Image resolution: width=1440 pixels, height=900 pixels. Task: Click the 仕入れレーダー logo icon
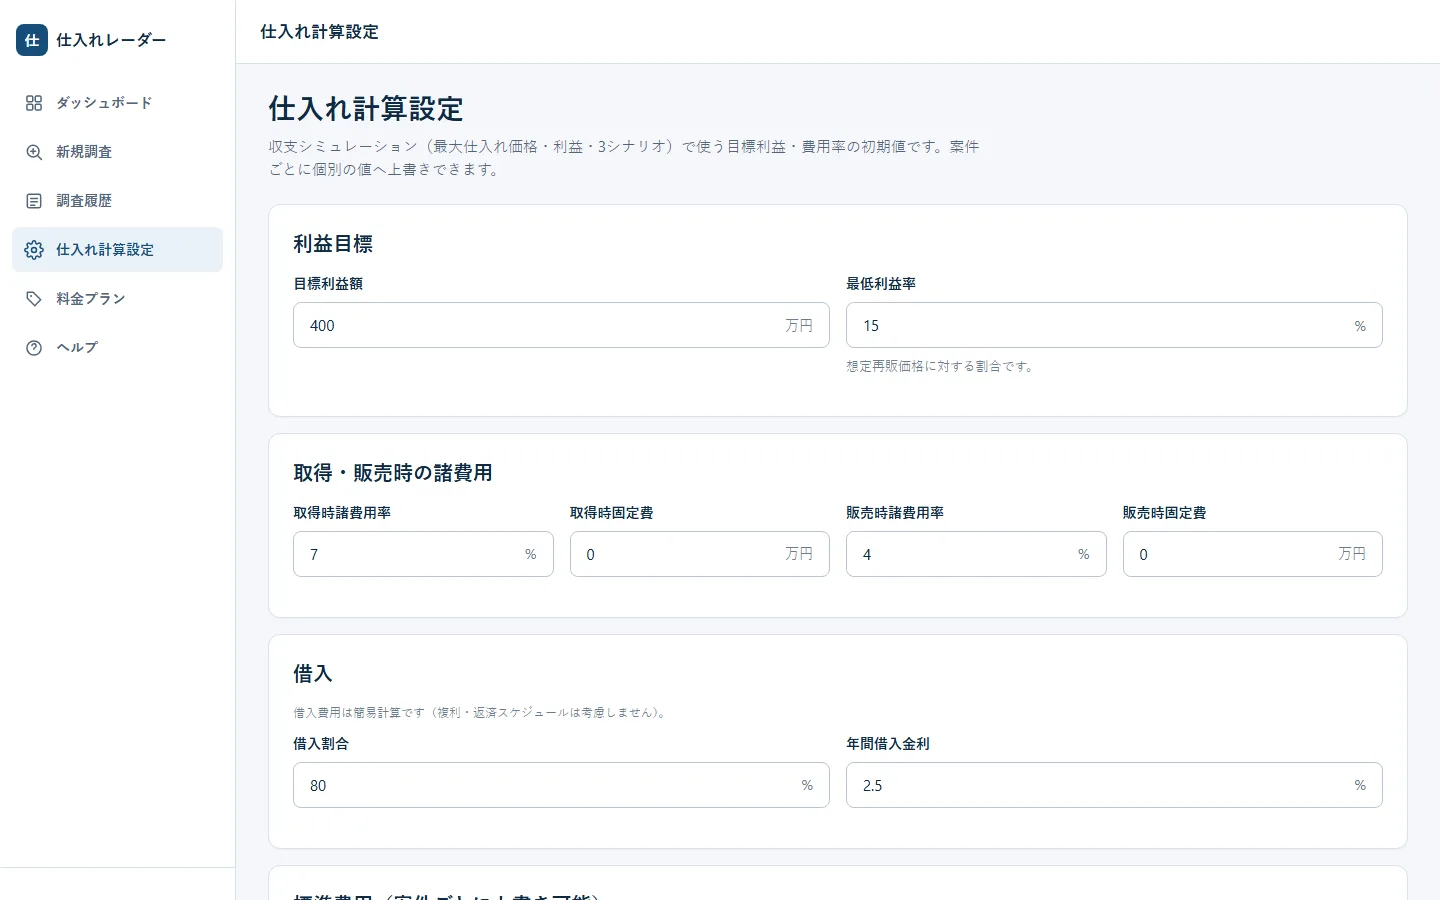[32, 40]
